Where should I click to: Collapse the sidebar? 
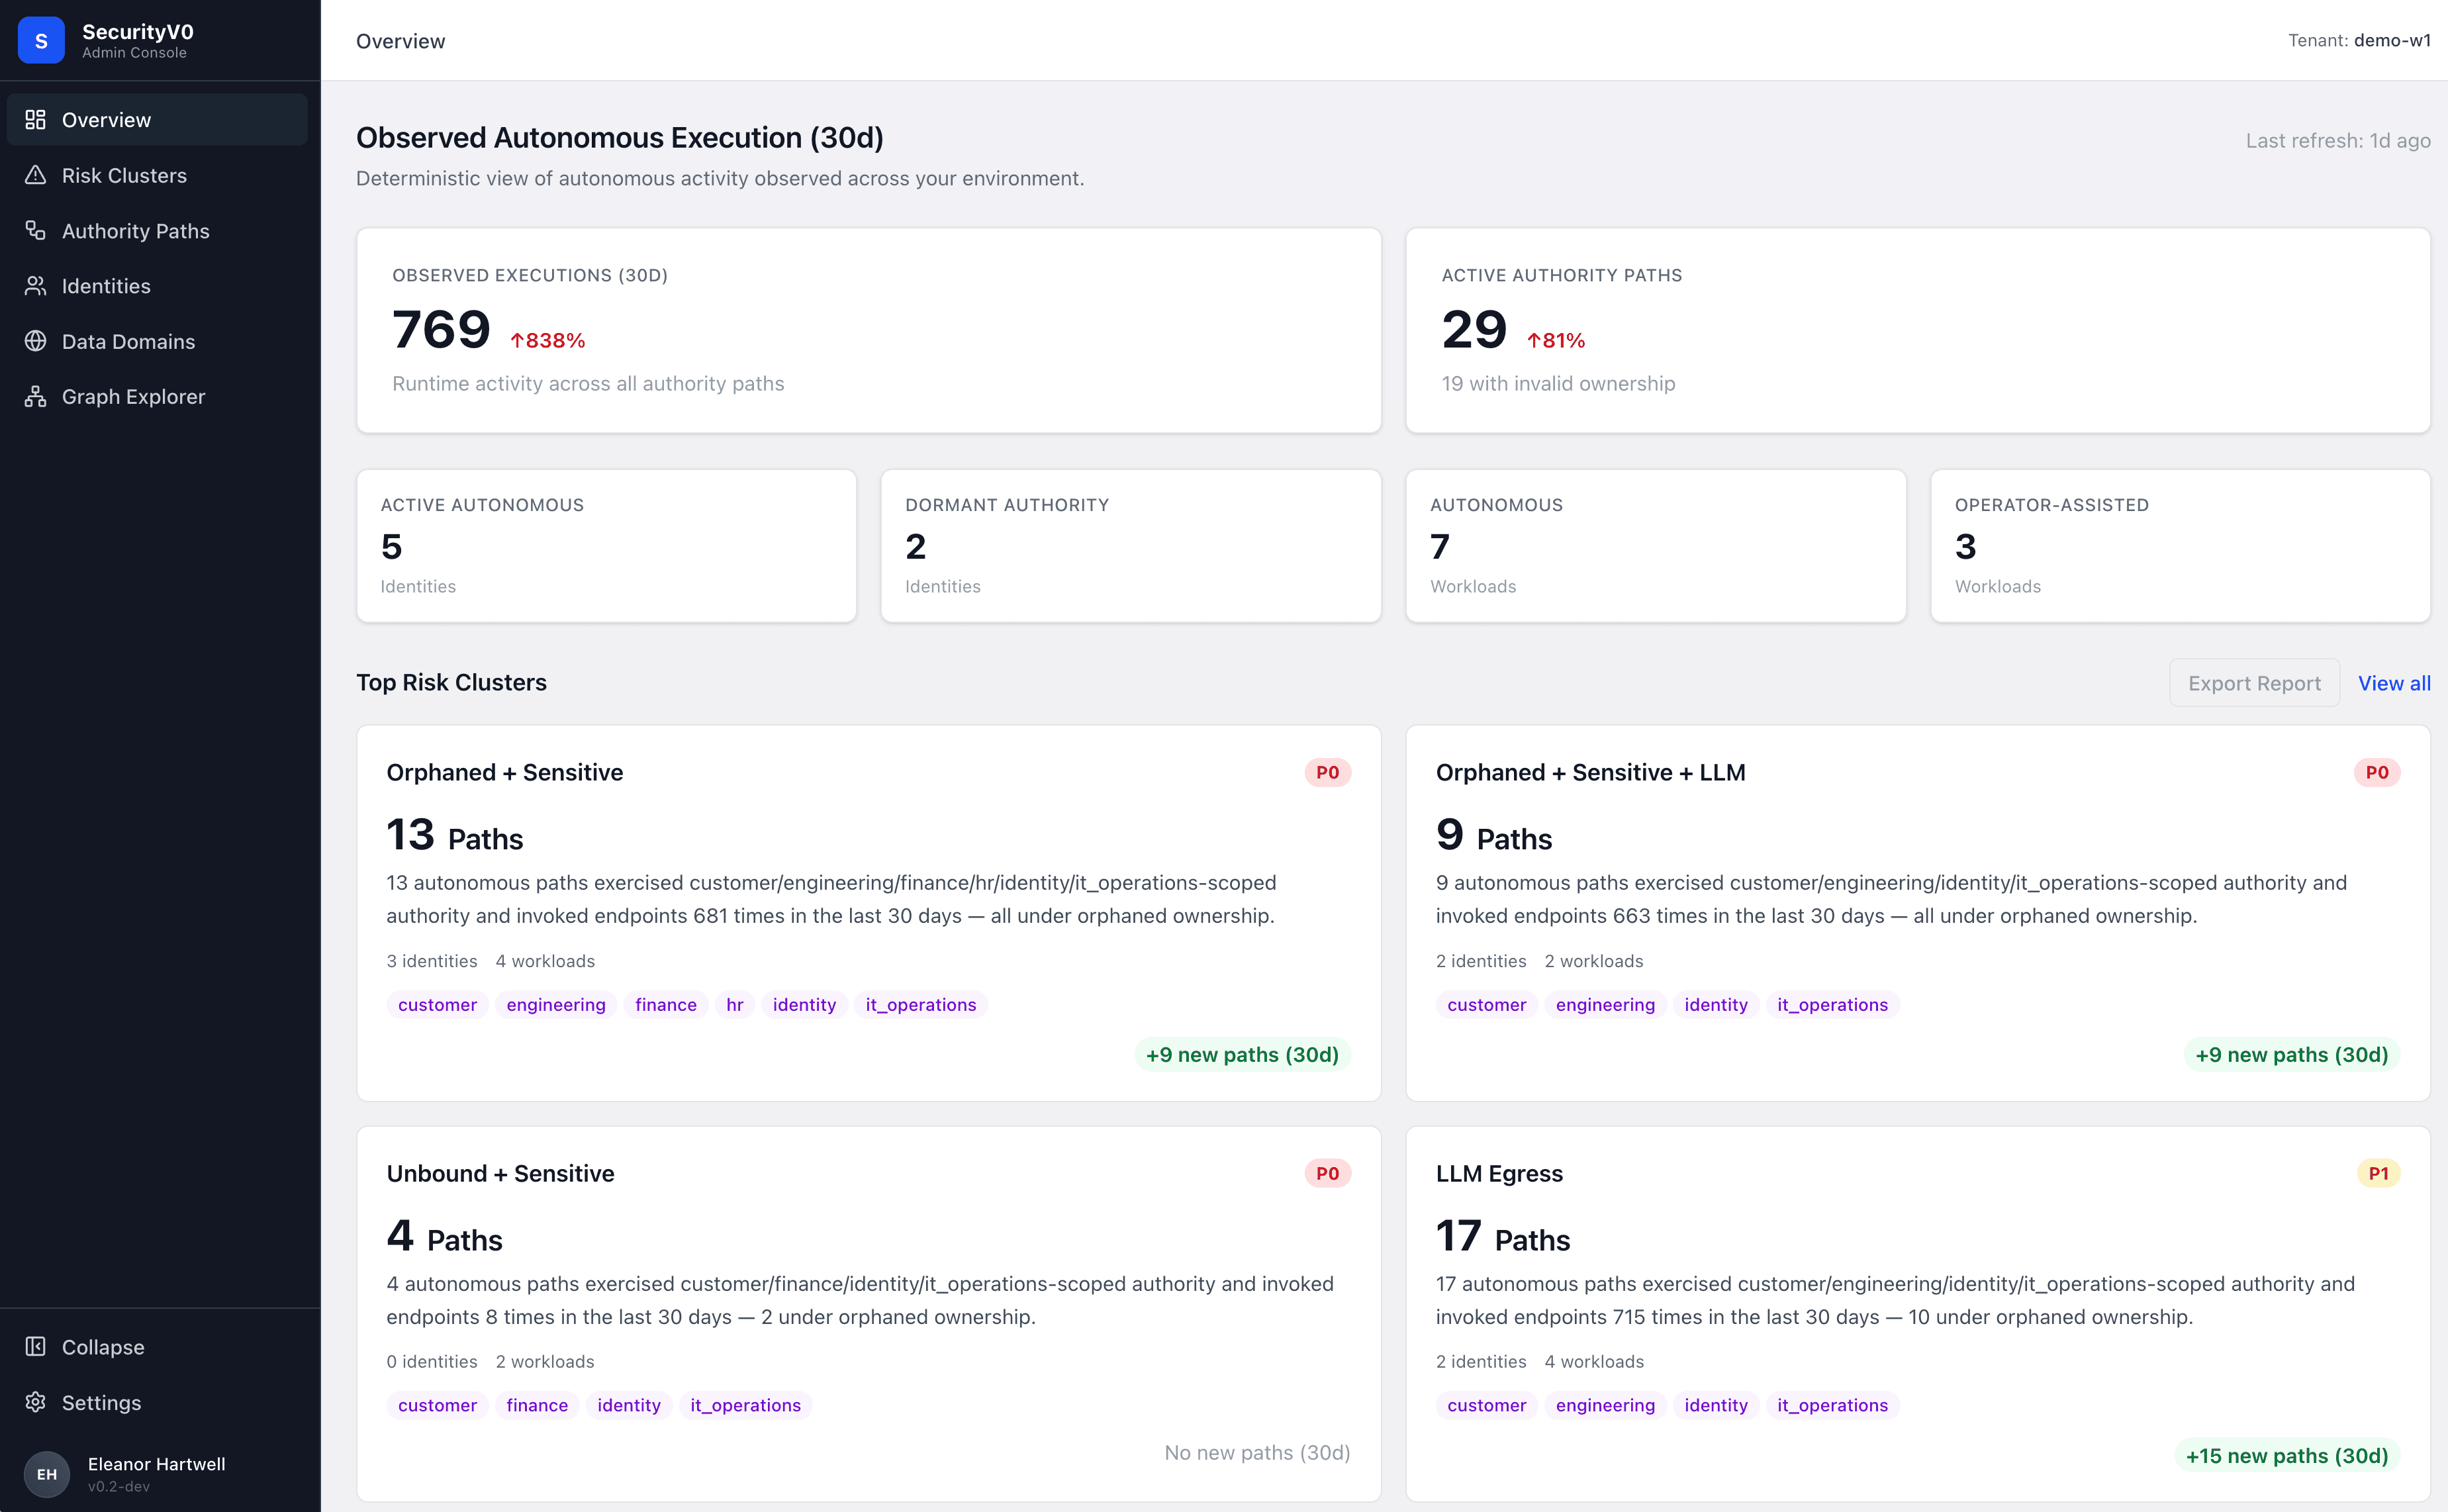(35, 1346)
